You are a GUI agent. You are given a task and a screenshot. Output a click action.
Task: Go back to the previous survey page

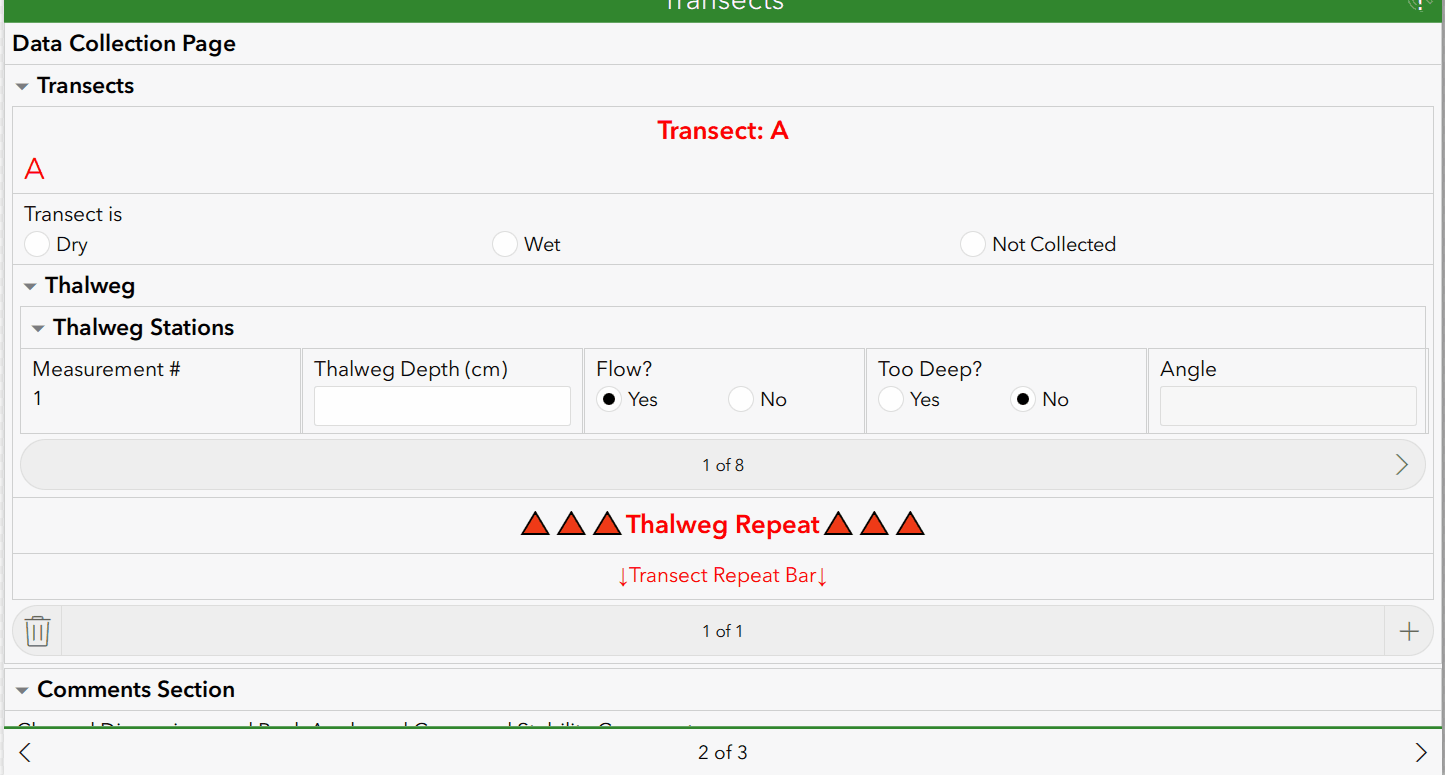coord(24,751)
